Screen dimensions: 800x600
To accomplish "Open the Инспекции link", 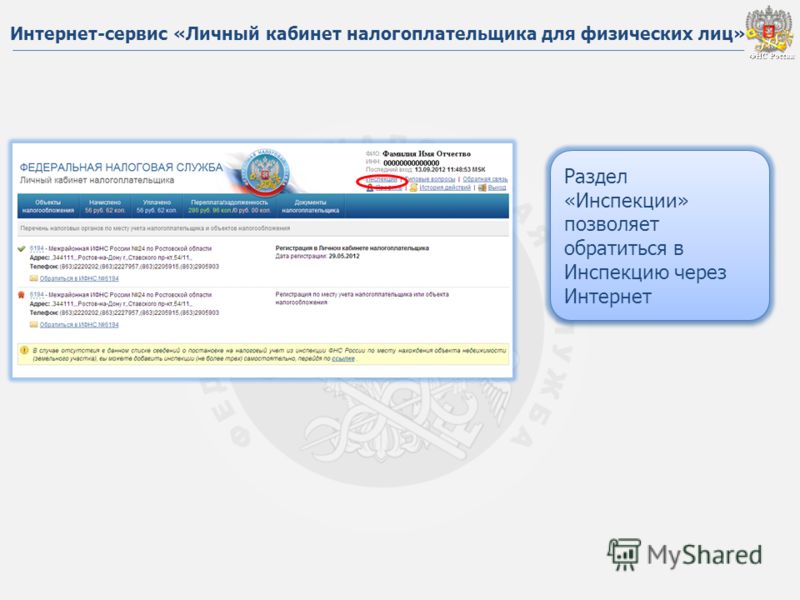I will 381,180.
